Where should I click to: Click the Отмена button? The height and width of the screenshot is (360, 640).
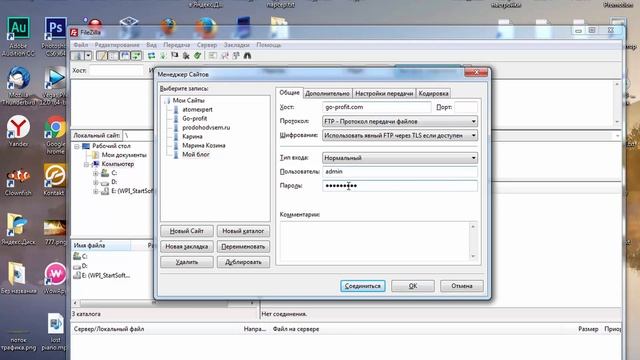(x=462, y=286)
